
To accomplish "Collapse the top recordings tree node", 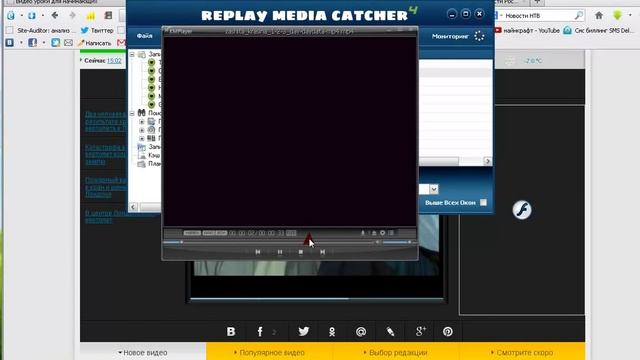I will pos(132,54).
